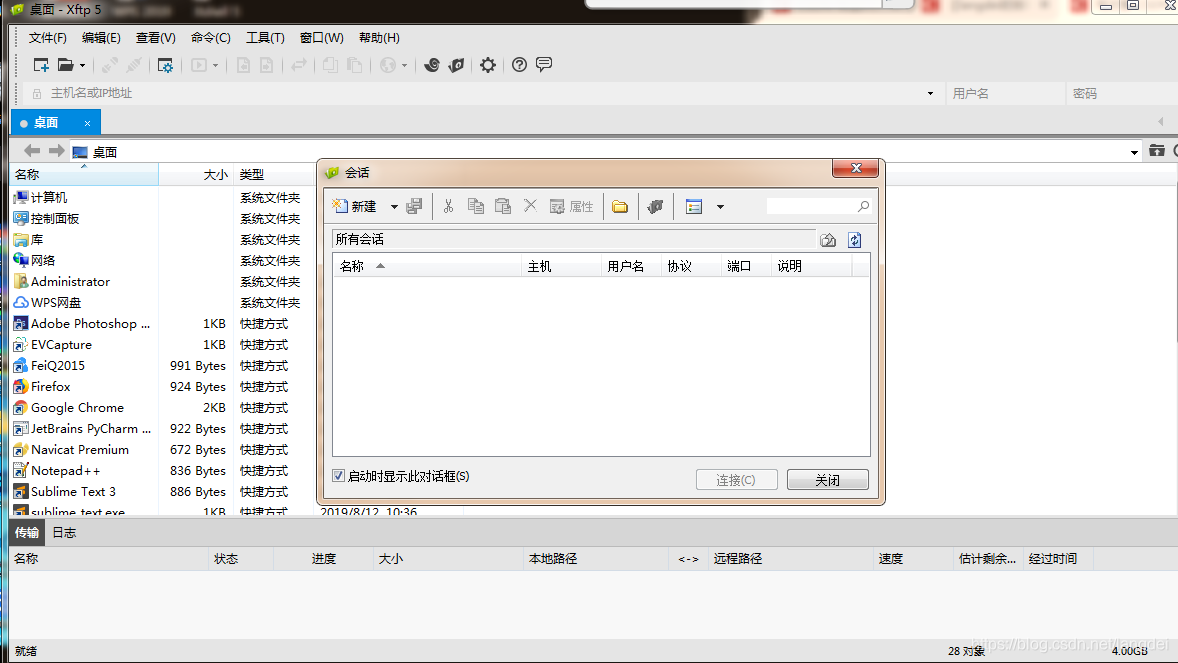The width and height of the screenshot is (1178, 663).
Task: Click the yellow folder icon in dialog toolbar
Action: tap(620, 207)
